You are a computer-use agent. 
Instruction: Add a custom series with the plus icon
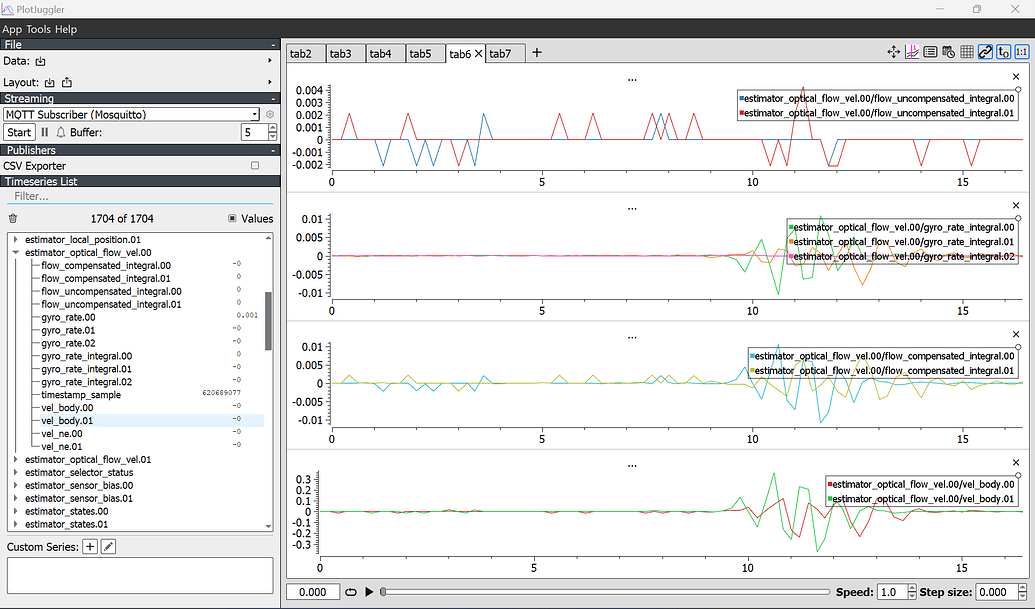pos(88,546)
